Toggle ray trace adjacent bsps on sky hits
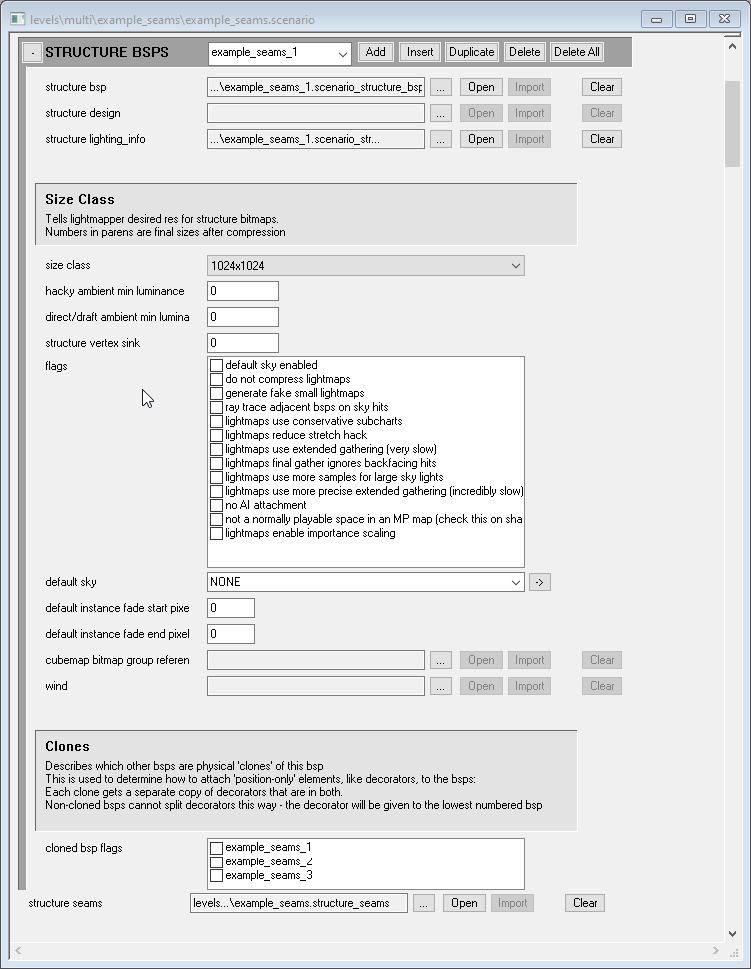751x969 pixels. pos(216,407)
